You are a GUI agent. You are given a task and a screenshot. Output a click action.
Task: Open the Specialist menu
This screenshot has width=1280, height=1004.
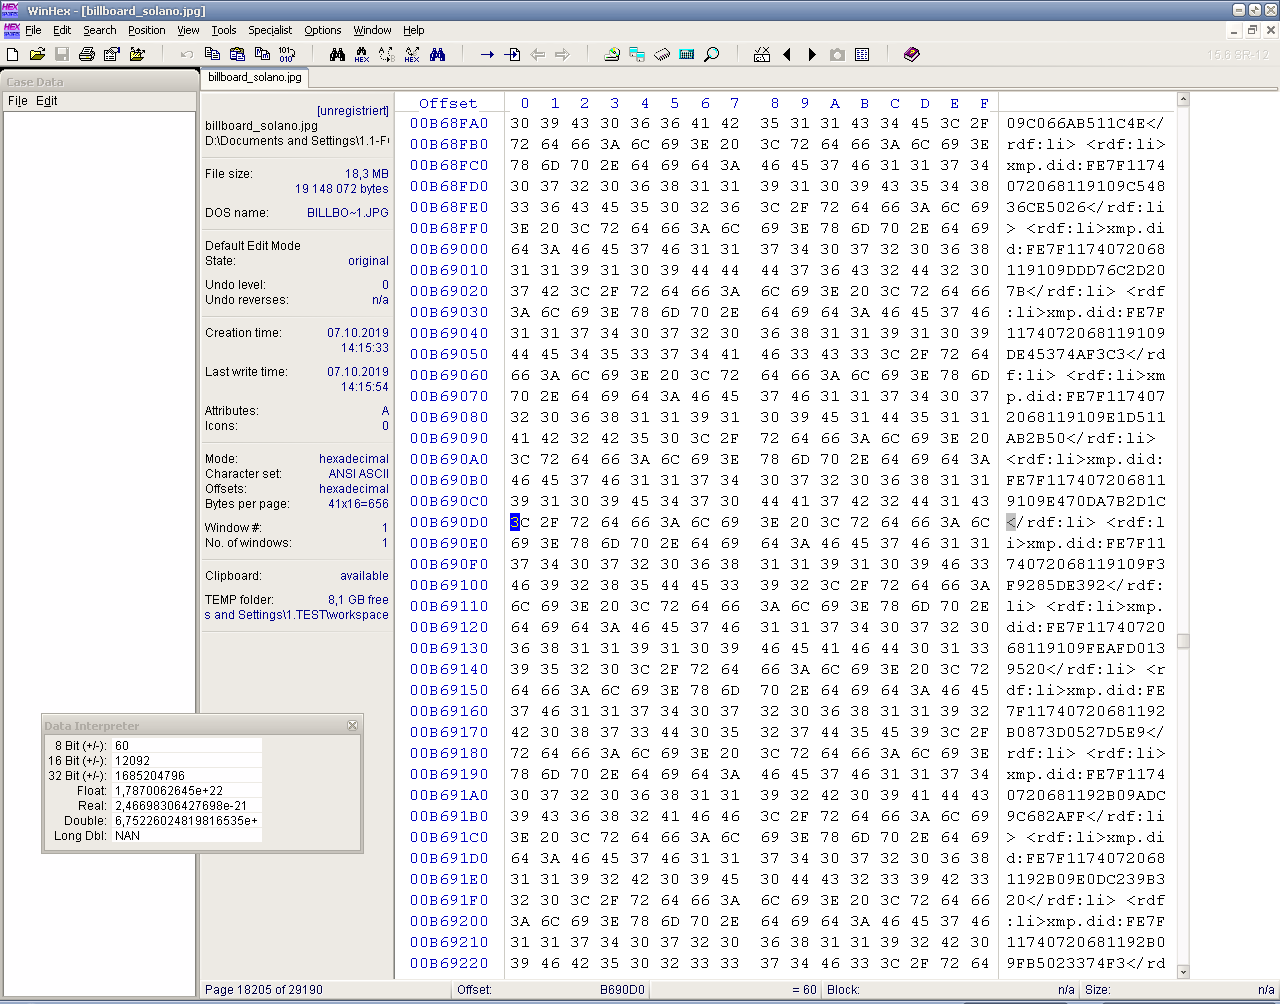(x=270, y=30)
